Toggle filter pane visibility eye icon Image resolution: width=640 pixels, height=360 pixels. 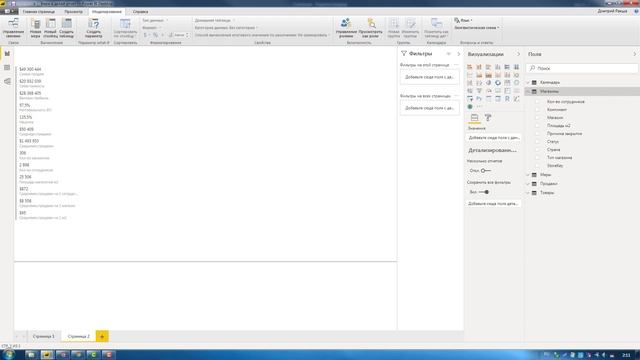(x=449, y=54)
